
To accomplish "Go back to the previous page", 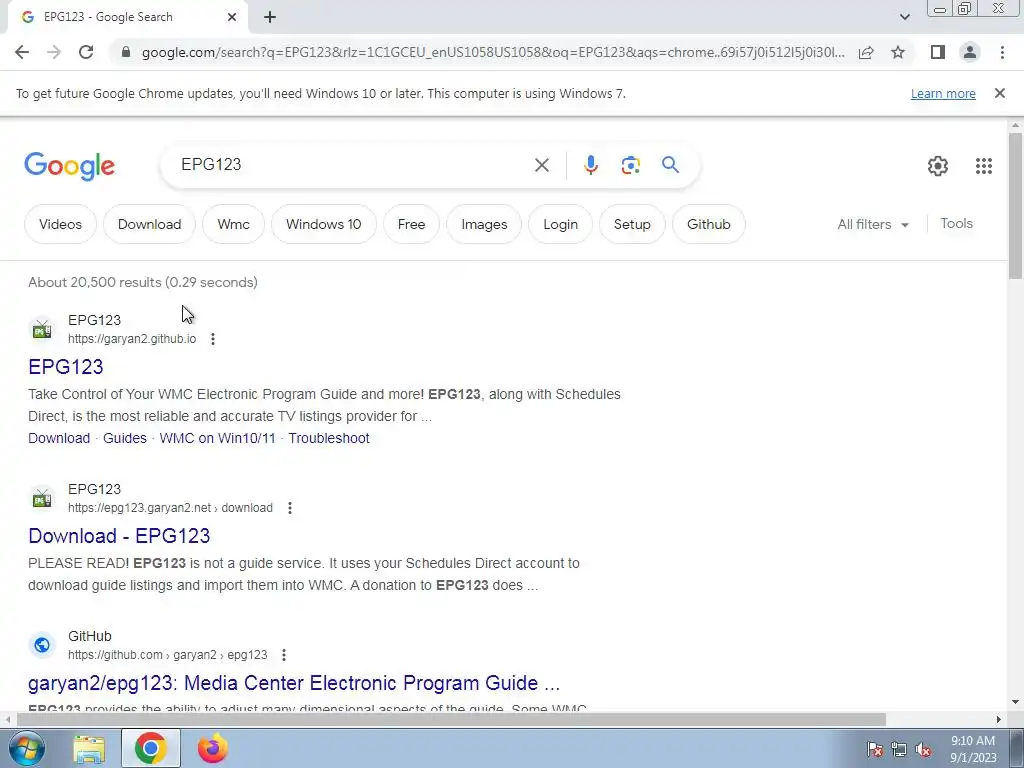I will [x=22, y=52].
